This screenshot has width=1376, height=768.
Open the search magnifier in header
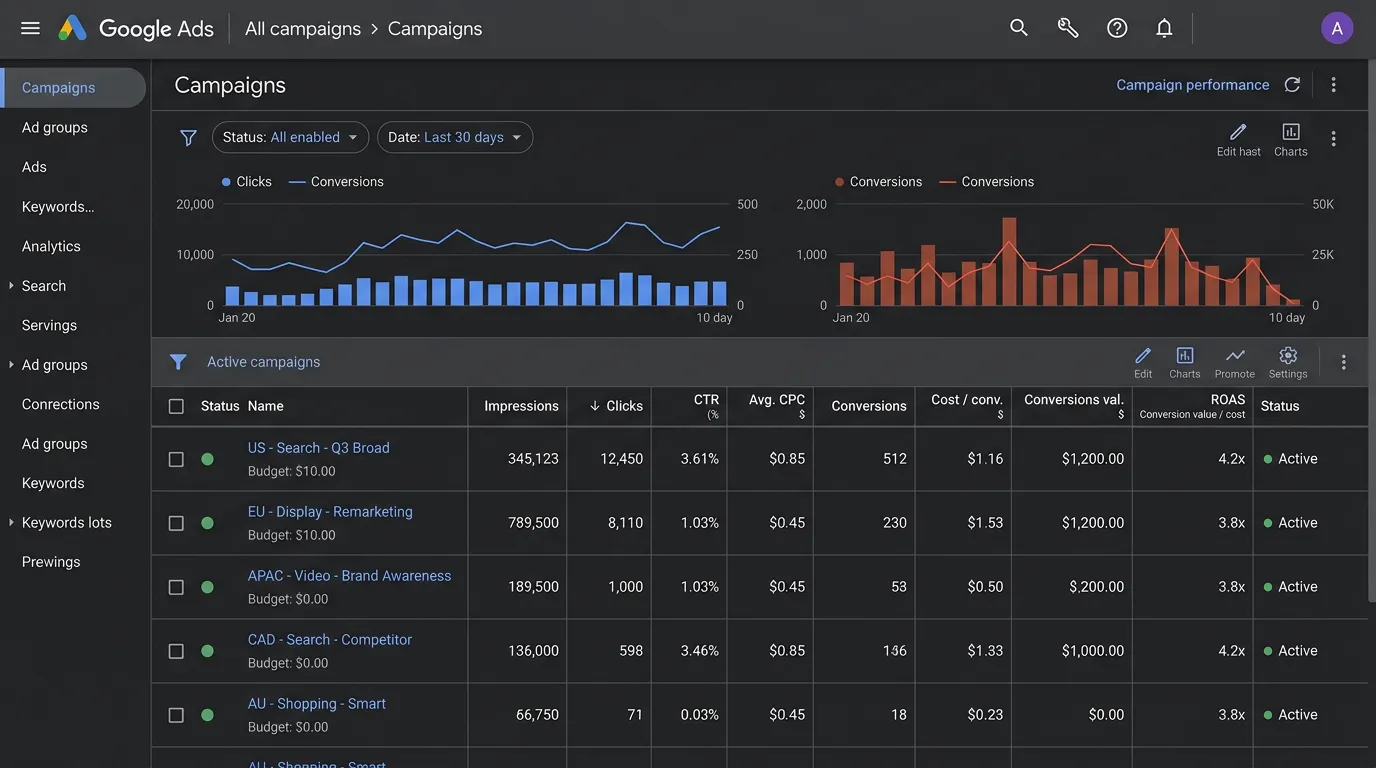click(x=1019, y=28)
